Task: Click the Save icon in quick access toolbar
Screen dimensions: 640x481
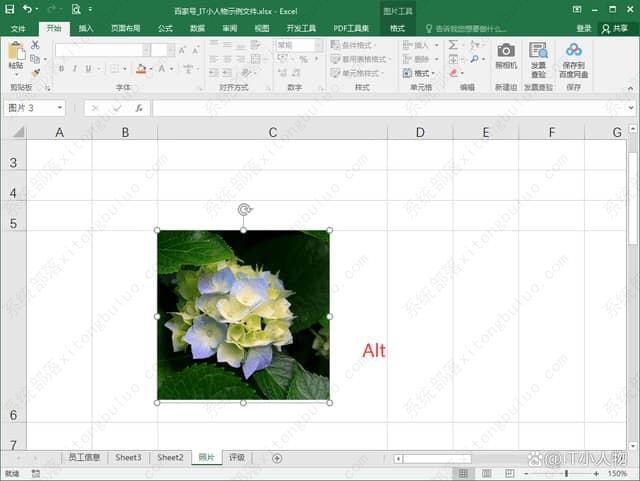Action: tap(8, 9)
